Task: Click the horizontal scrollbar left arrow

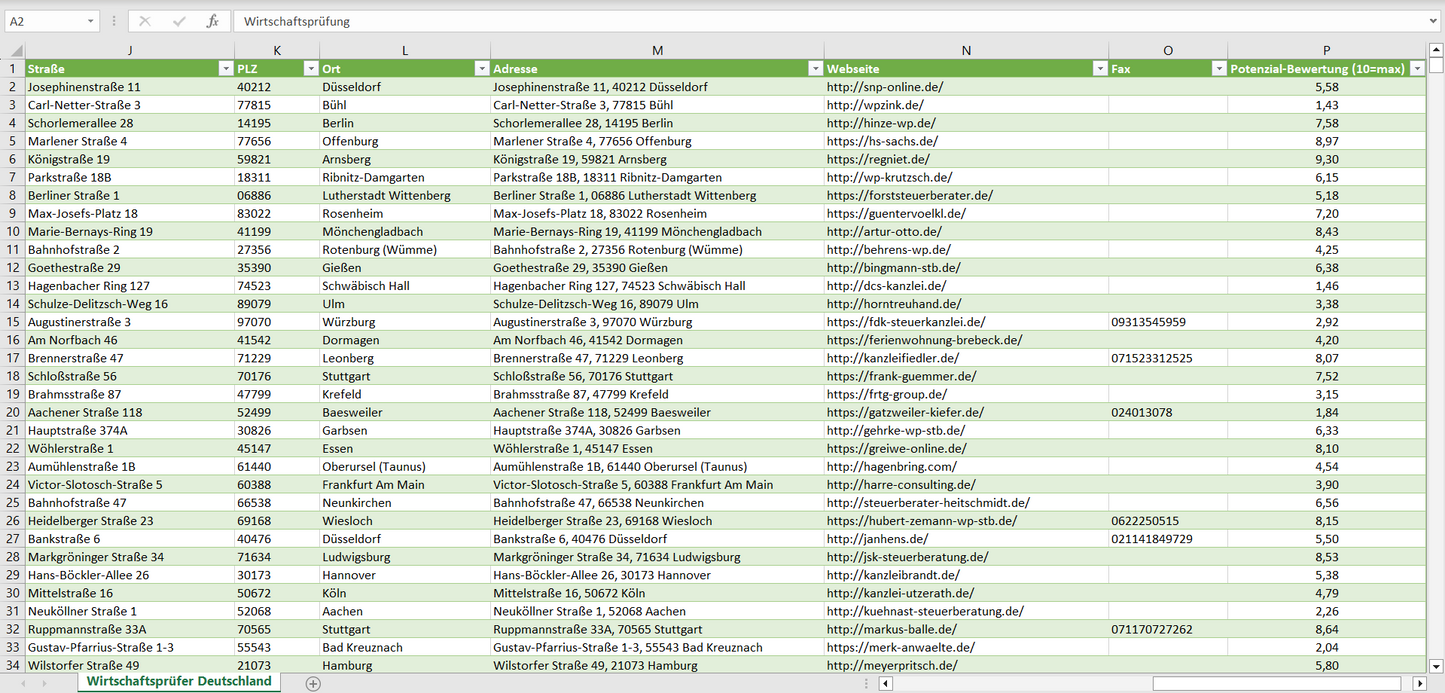Action: click(x=885, y=684)
